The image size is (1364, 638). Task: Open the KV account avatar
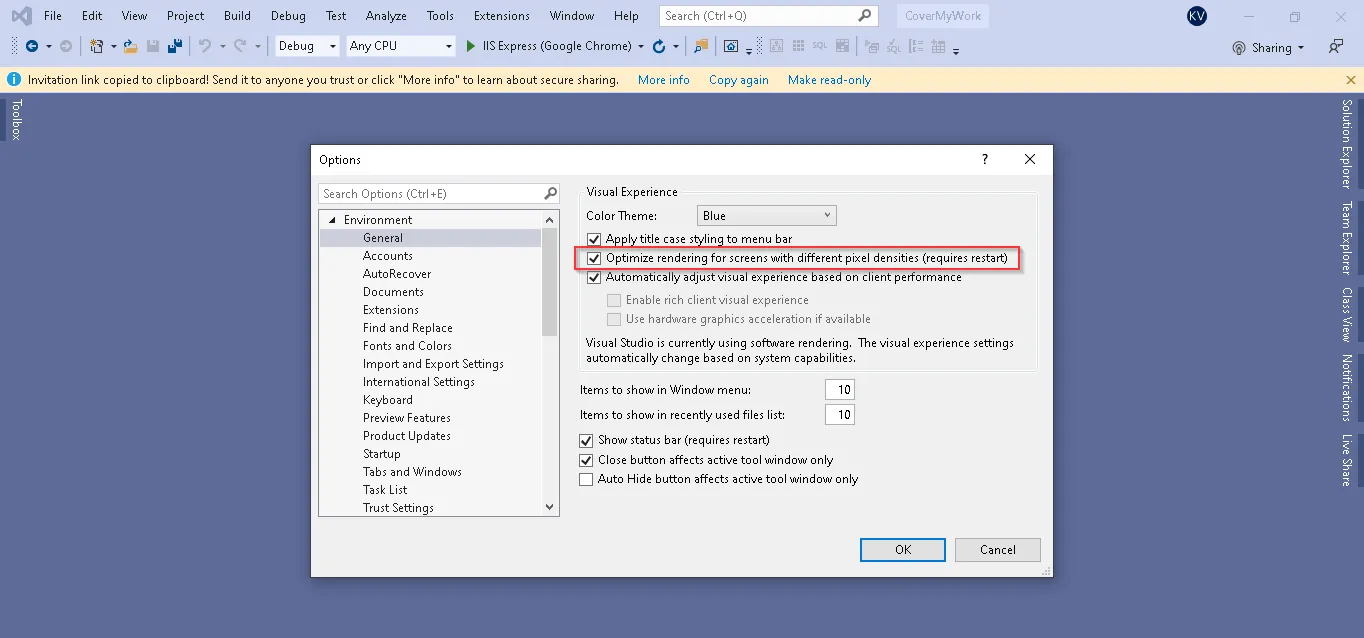coord(1197,16)
